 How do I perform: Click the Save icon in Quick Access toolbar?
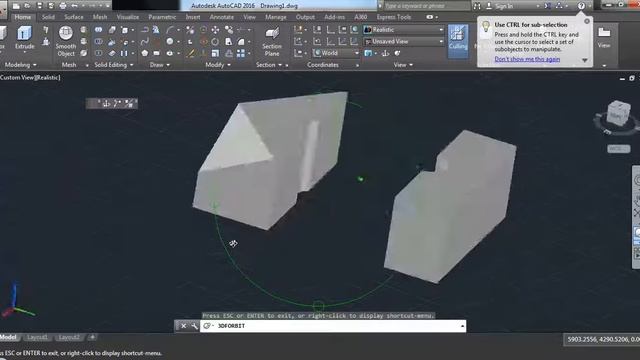point(40,6)
